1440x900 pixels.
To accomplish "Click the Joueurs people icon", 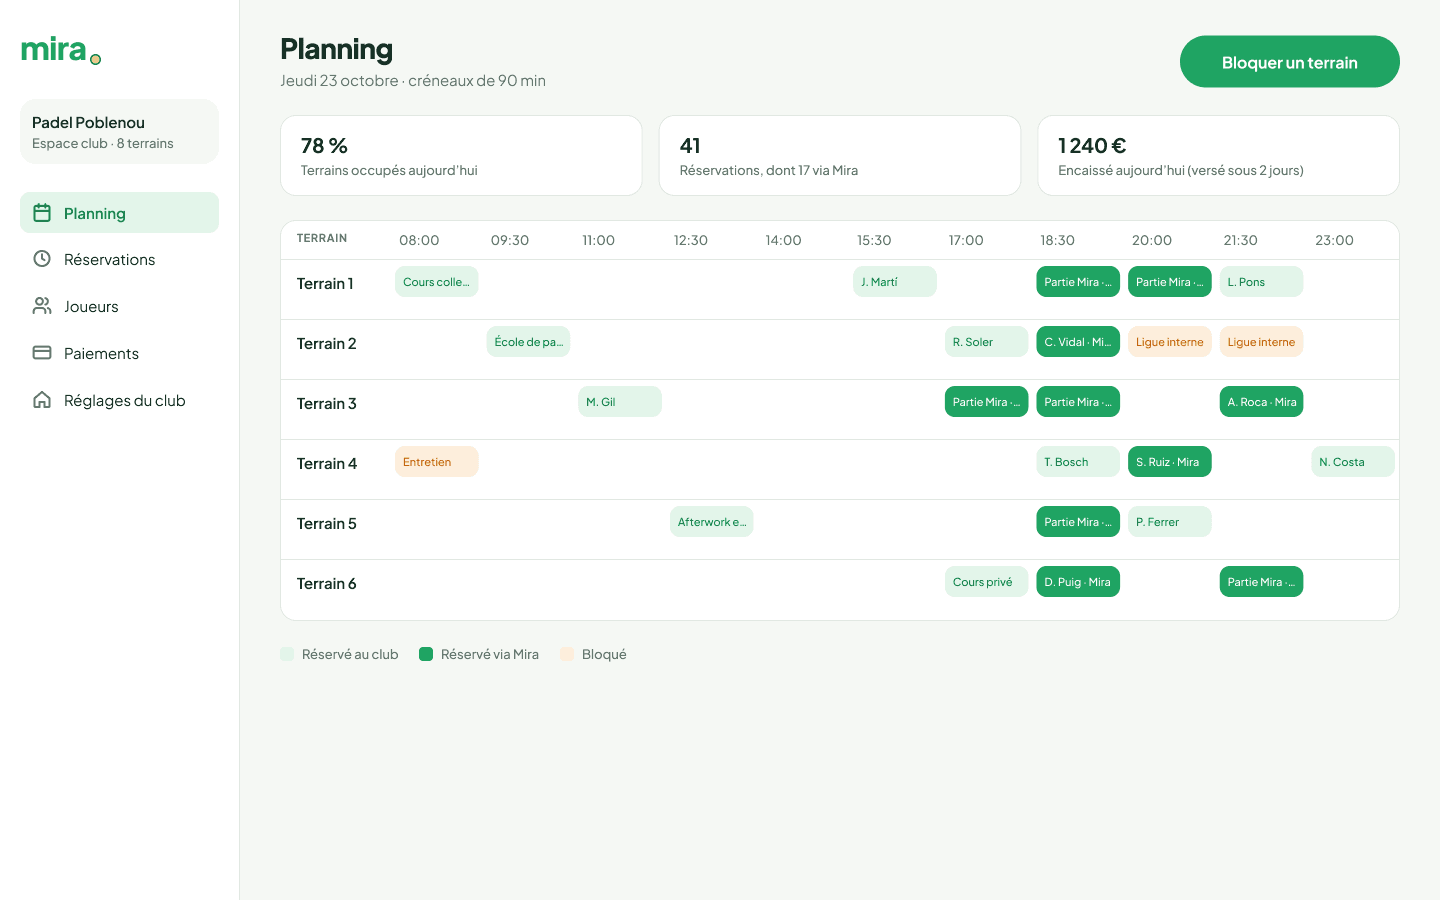I will tap(42, 306).
